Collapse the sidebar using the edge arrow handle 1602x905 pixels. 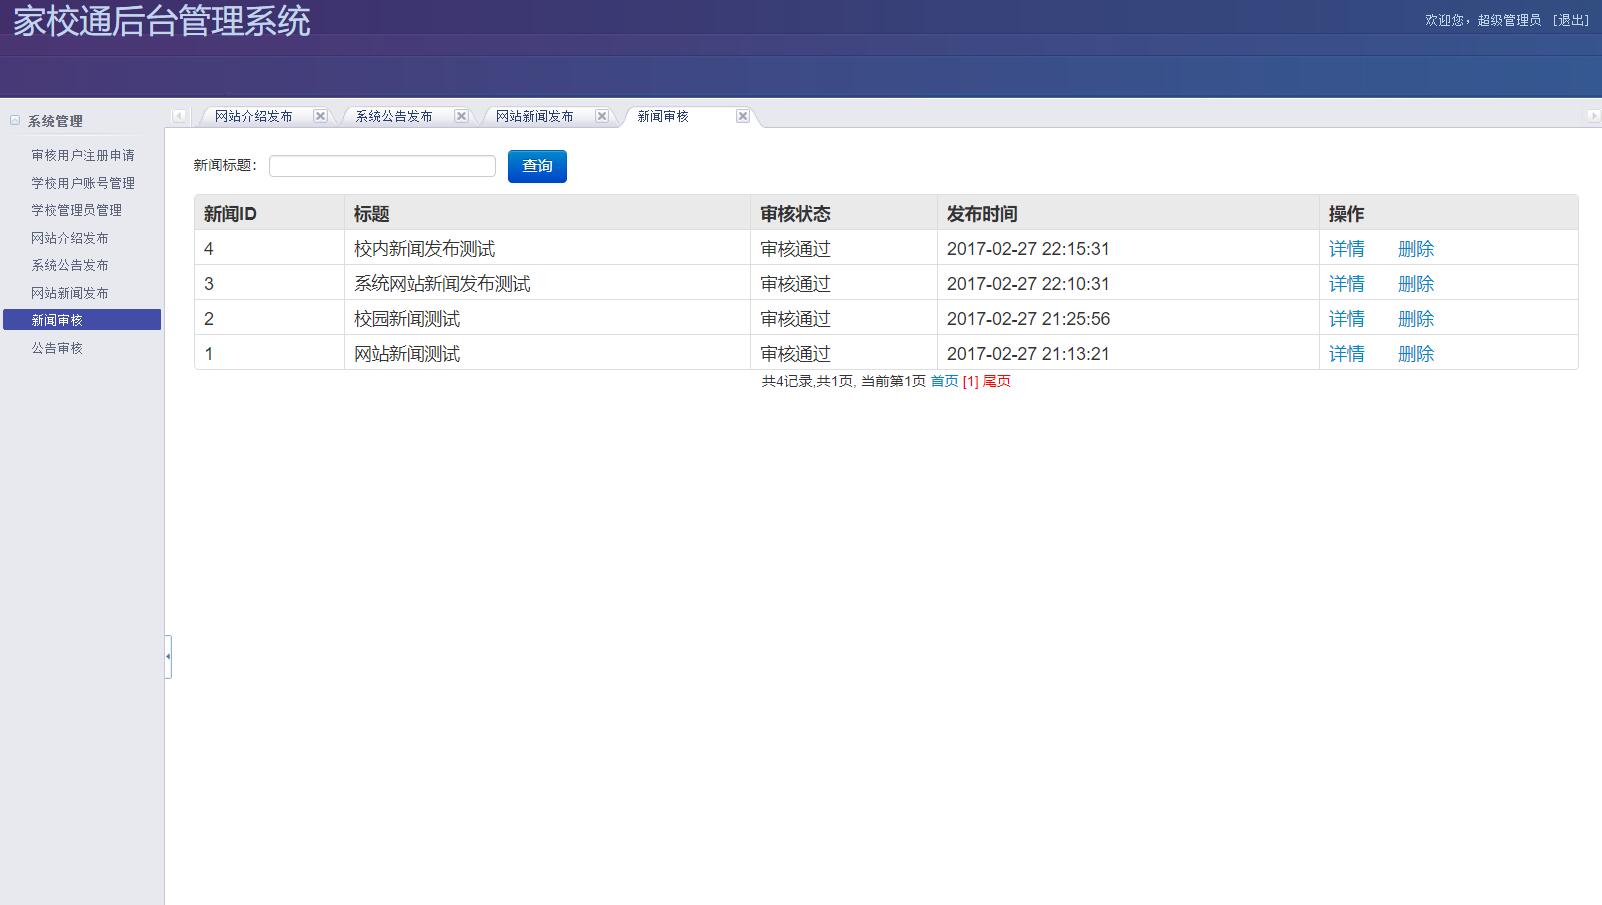coord(168,657)
